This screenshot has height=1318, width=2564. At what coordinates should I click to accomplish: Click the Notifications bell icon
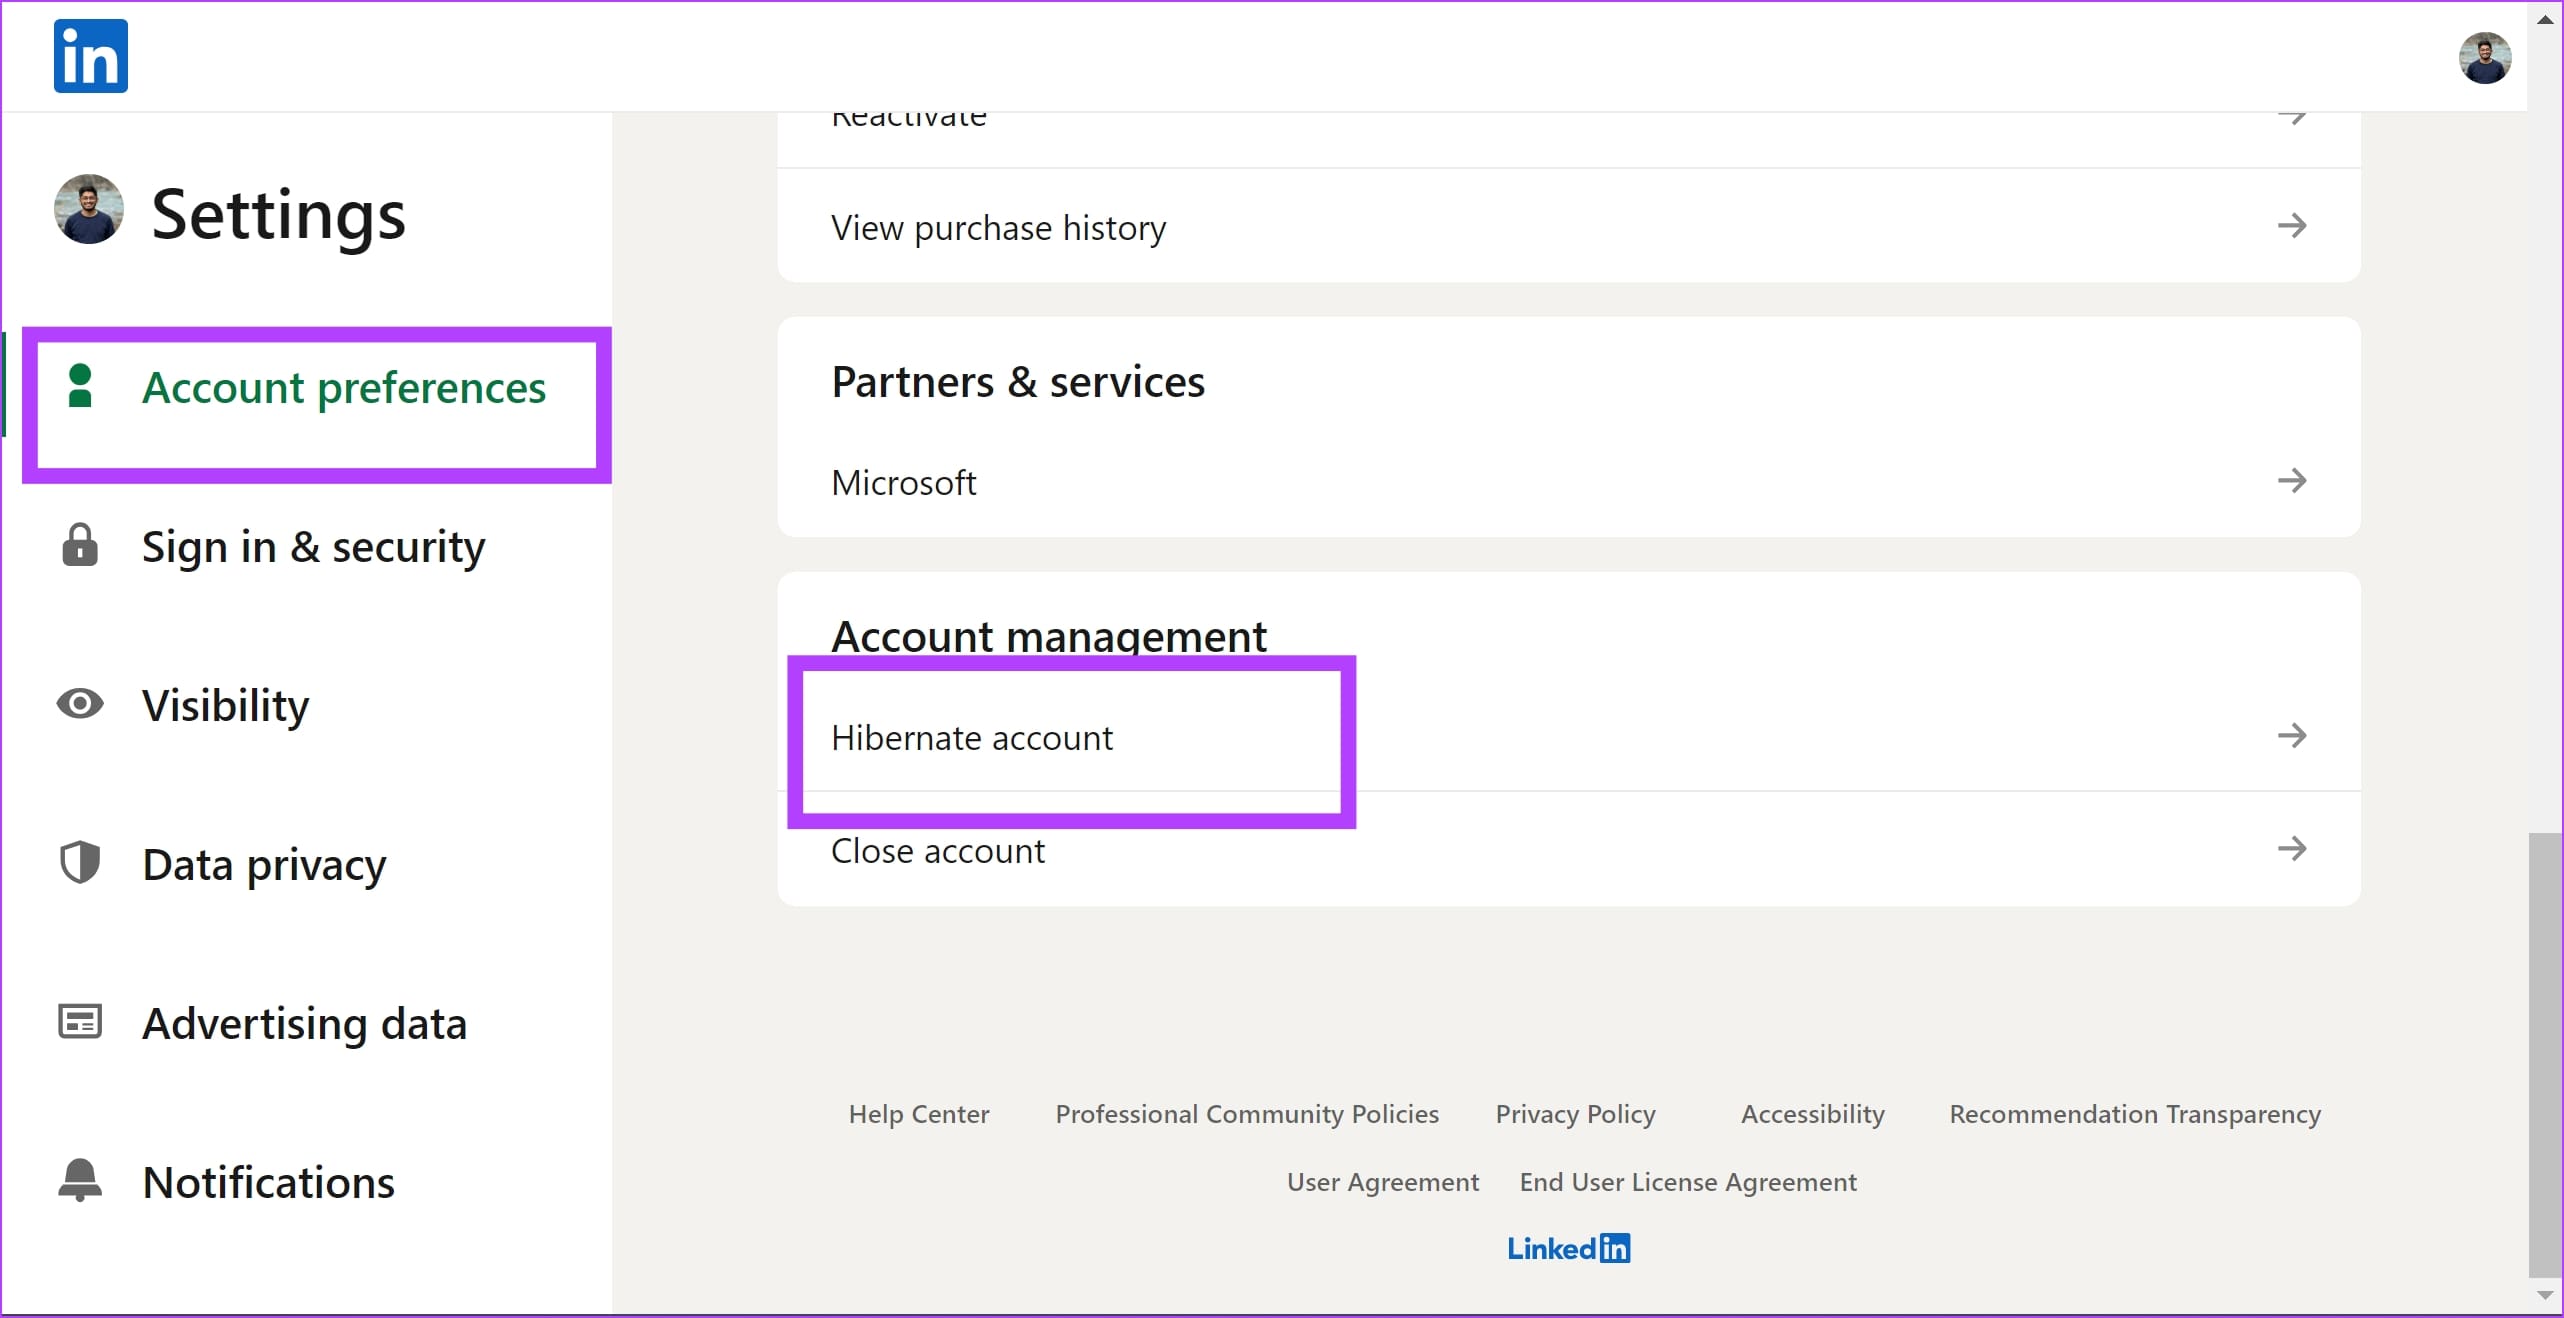pyautogui.click(x=79, y=1180)
